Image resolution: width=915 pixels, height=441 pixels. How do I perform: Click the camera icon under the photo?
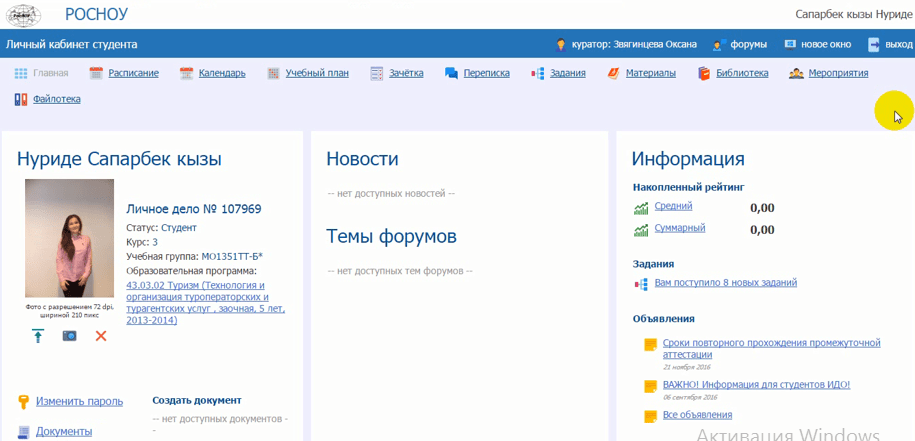[x=70, y=336]
